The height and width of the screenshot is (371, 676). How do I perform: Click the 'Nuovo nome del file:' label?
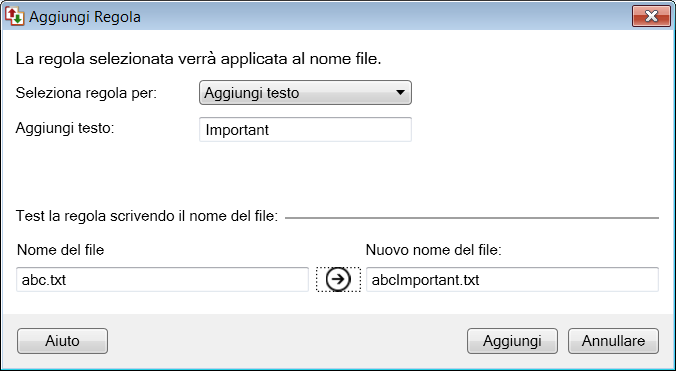pyautogui.click(x=434, y=249)
